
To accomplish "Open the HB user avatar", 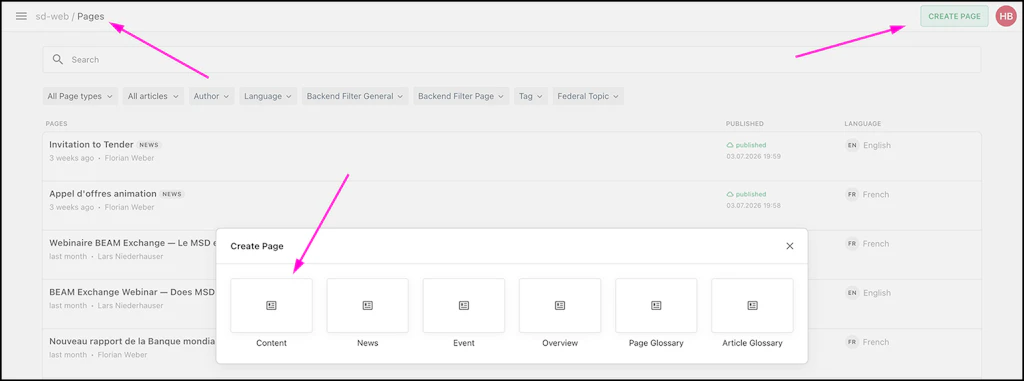I will [1006, 16].
